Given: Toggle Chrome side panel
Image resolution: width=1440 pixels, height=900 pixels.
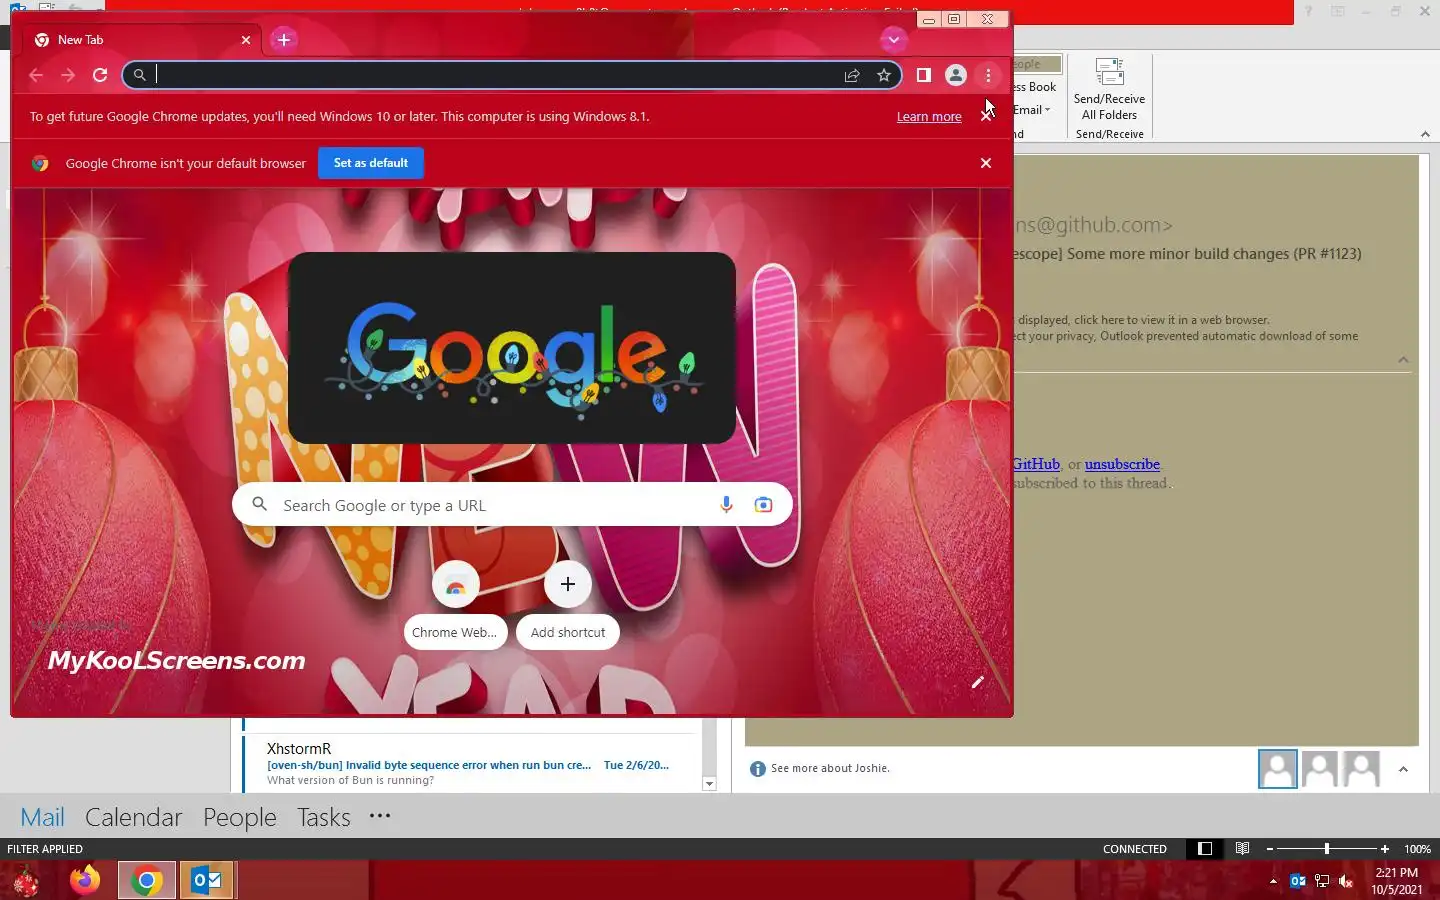Looking at the screenshot, I should pyautogui.click(x=924, y=75).
